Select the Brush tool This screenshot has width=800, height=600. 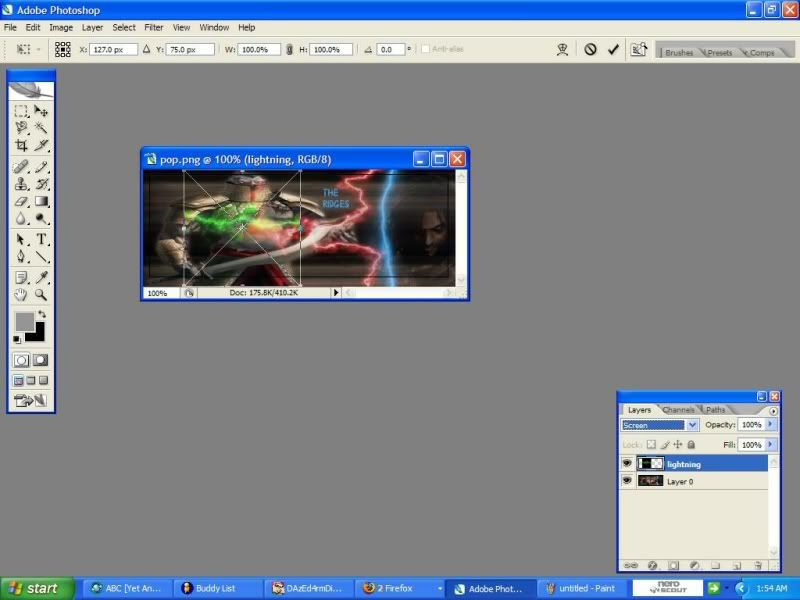point(41,166)
